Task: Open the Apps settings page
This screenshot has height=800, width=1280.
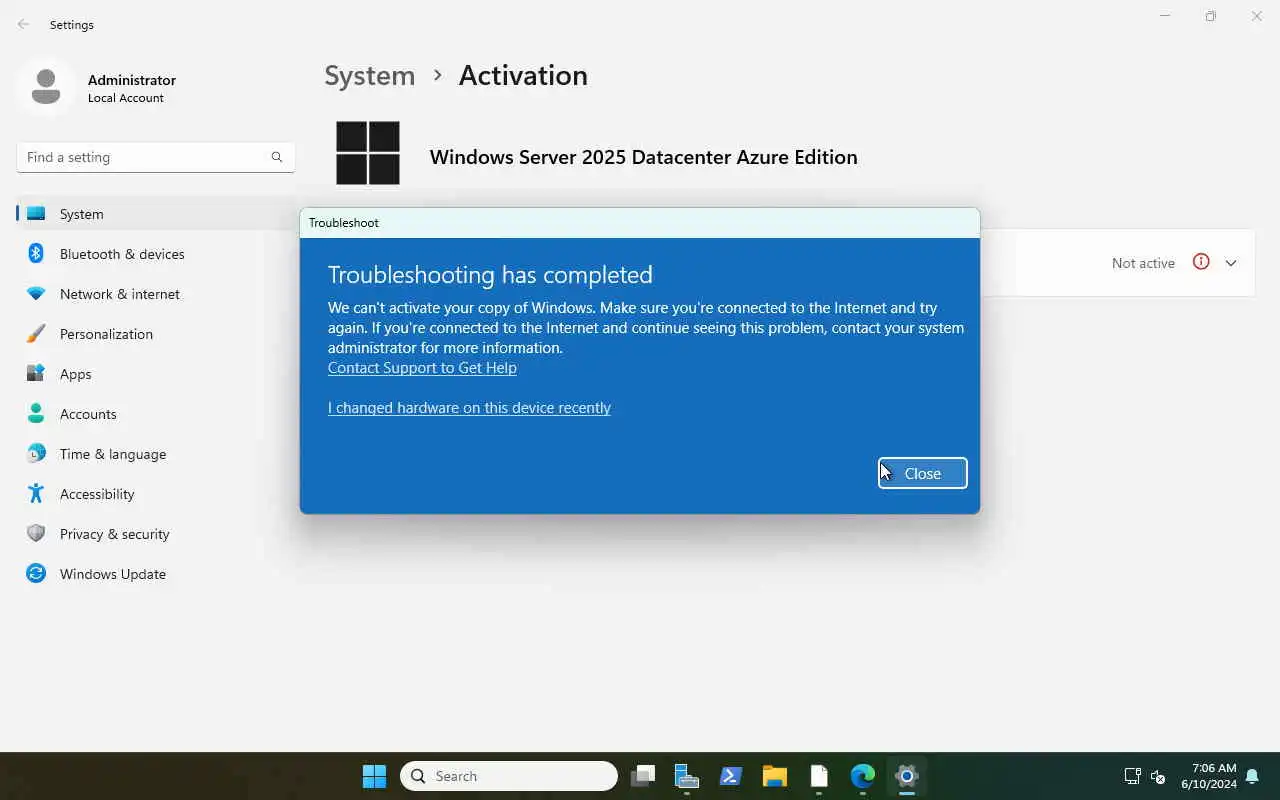Action: [x=155, y=374]
